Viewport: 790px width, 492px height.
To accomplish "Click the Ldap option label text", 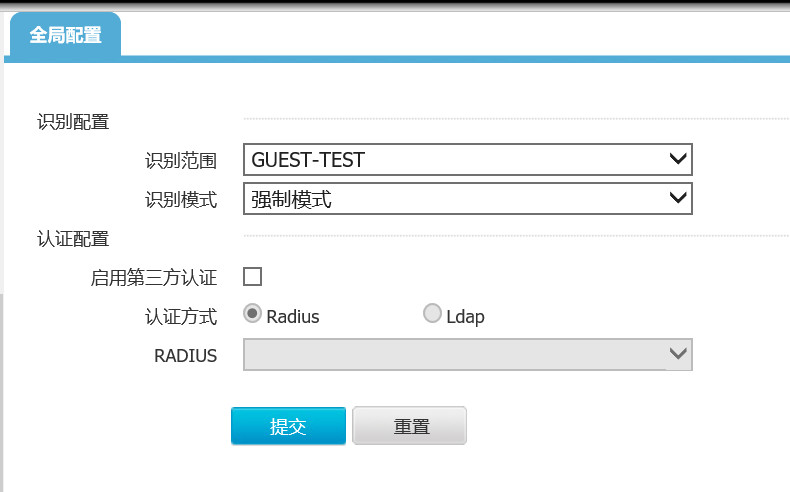I will (x=465, y=317).
